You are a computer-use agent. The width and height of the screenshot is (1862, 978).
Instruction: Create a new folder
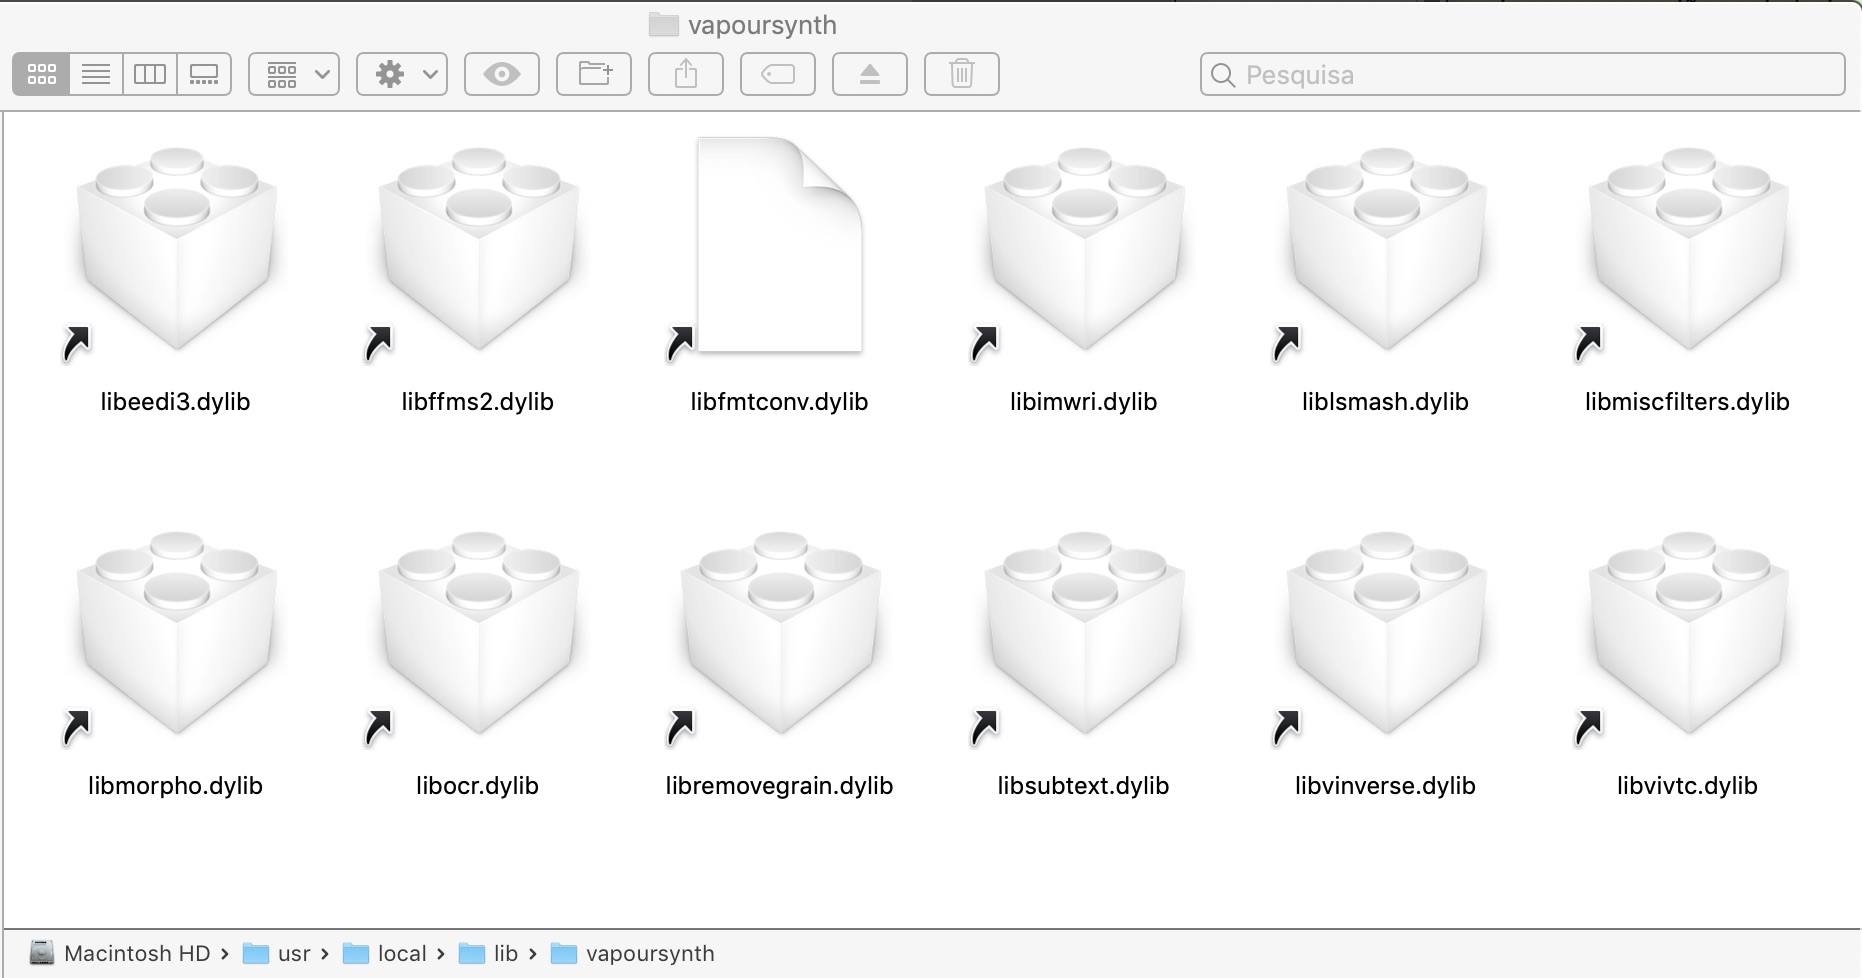[594, 74]
